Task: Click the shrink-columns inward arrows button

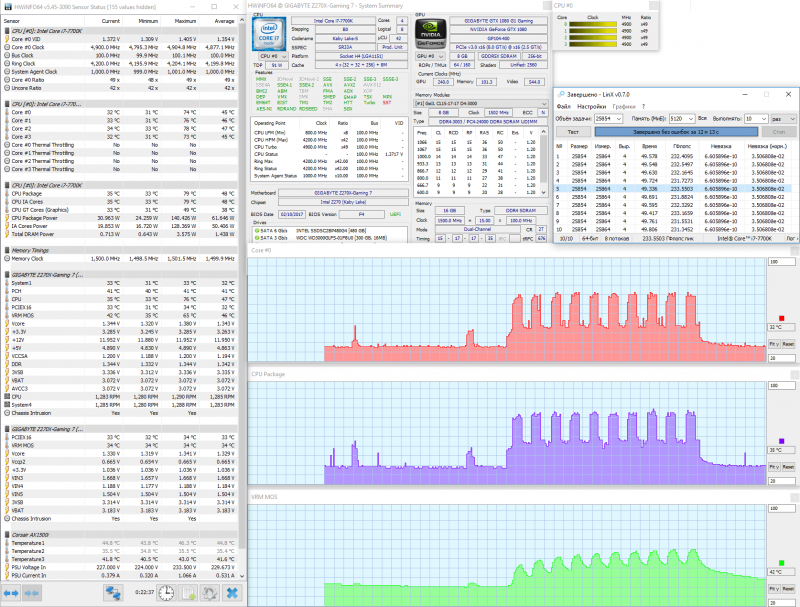Action: click(32, 593)
